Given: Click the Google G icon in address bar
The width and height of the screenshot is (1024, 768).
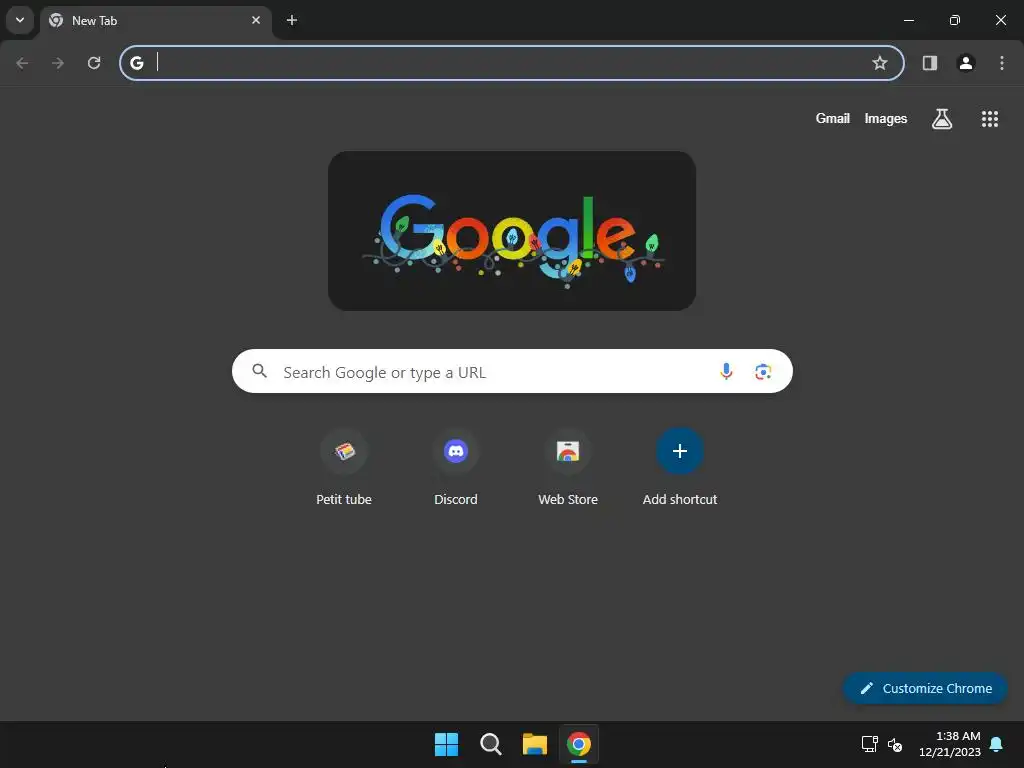Looking at the screenshot, I should pyautogui.click(x=136, y=63).
